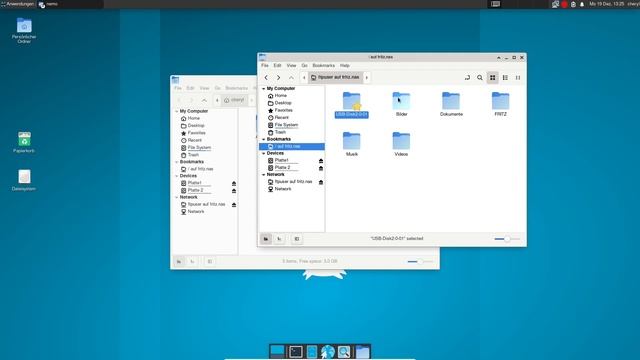
Task: Toggle location entry in the front window toolbar
Action: tap(467, 78)
